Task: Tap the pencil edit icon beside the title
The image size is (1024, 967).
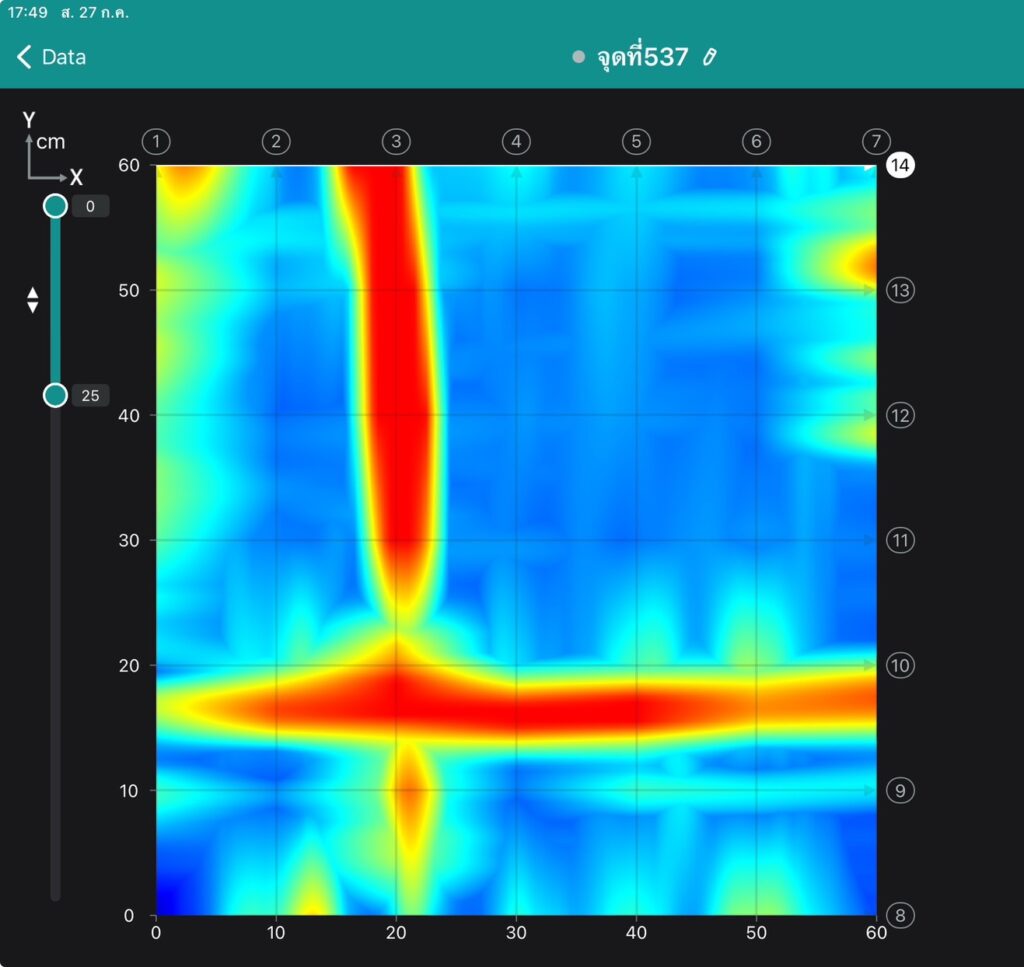Action: 710,57
